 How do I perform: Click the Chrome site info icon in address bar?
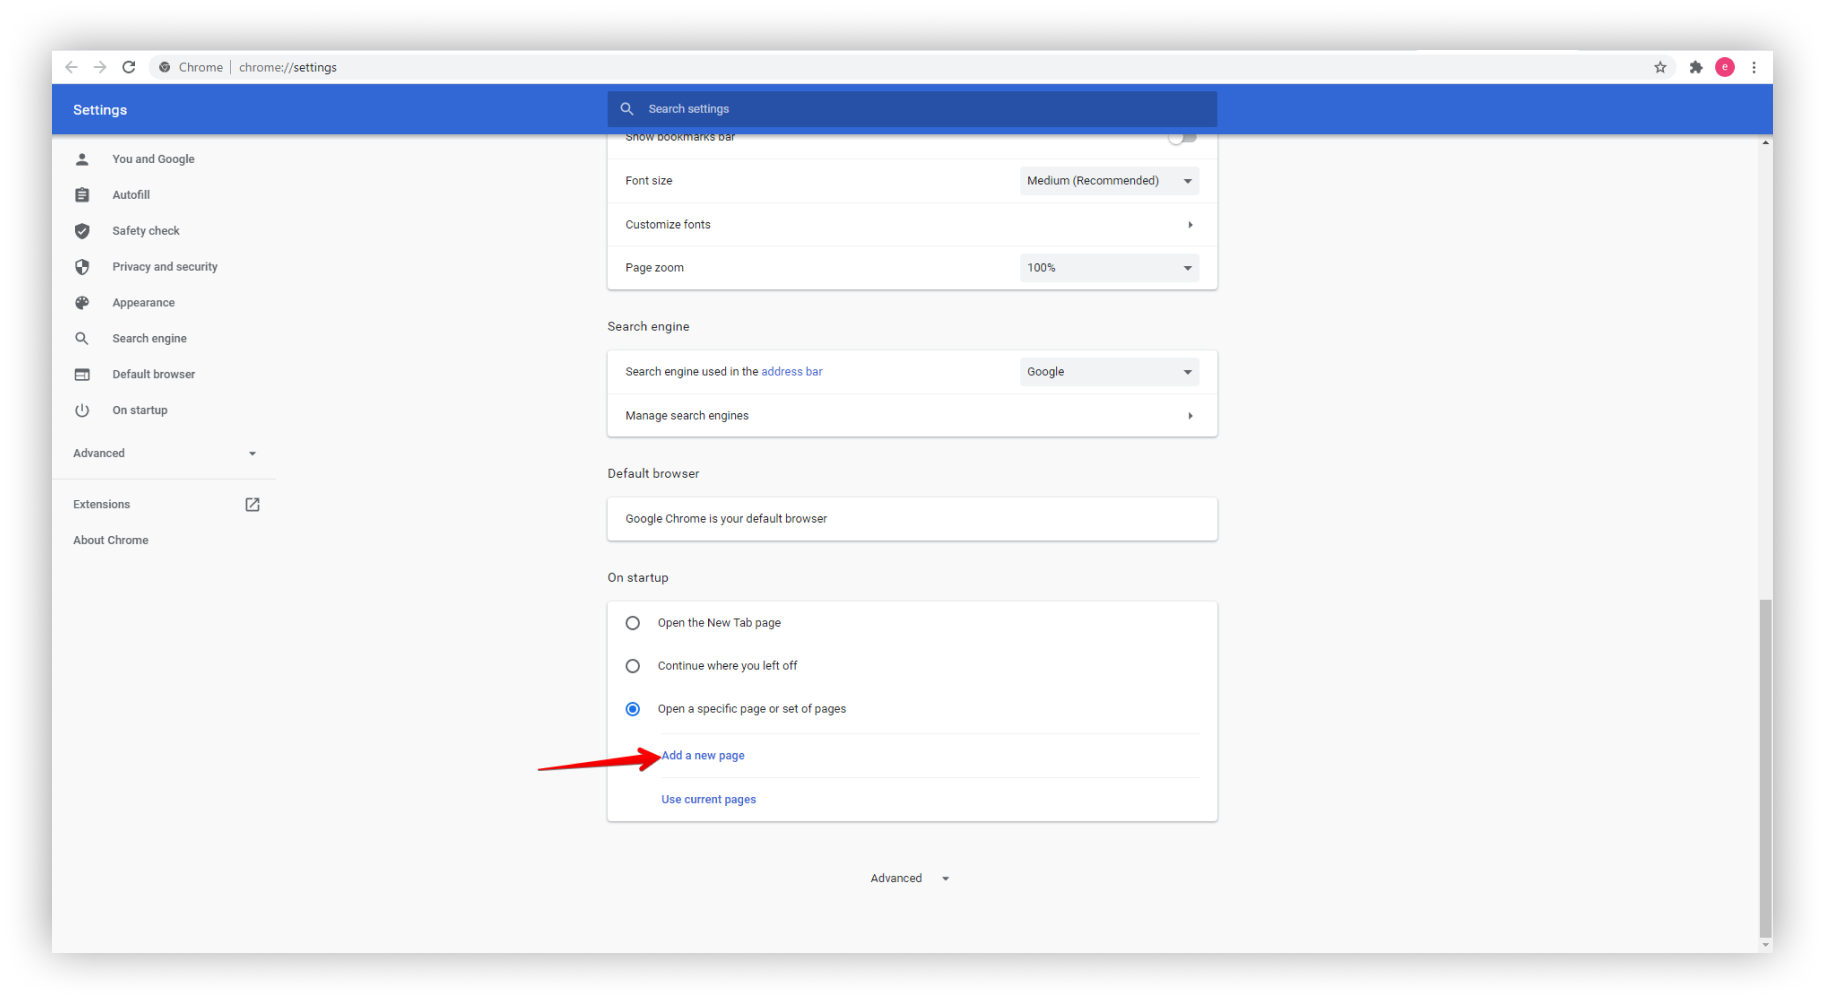point(165,67)
